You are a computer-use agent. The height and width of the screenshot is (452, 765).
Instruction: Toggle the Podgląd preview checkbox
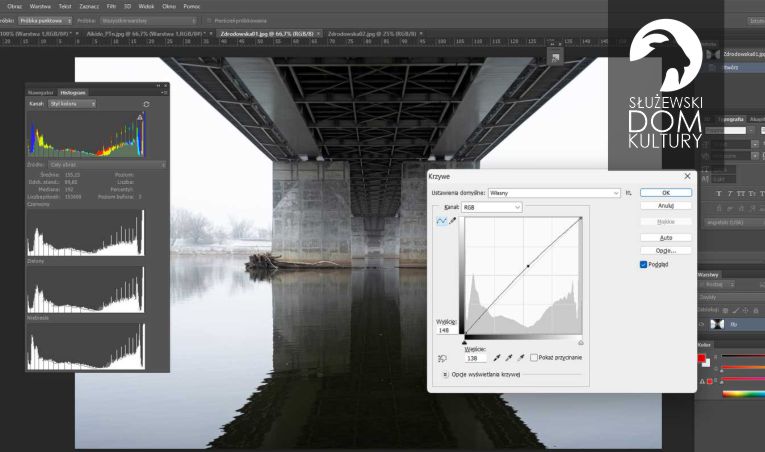tap(644, 265)
